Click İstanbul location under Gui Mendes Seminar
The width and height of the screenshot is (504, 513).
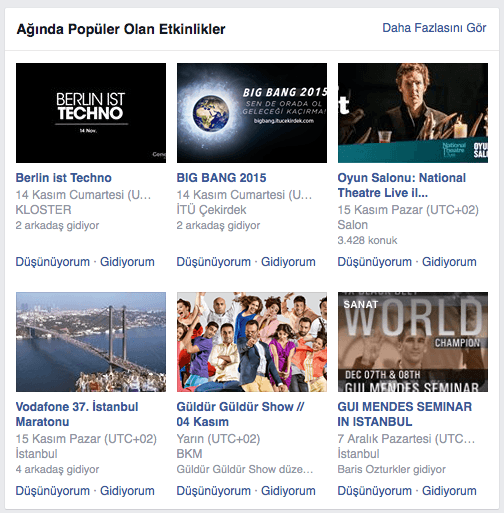358,454
